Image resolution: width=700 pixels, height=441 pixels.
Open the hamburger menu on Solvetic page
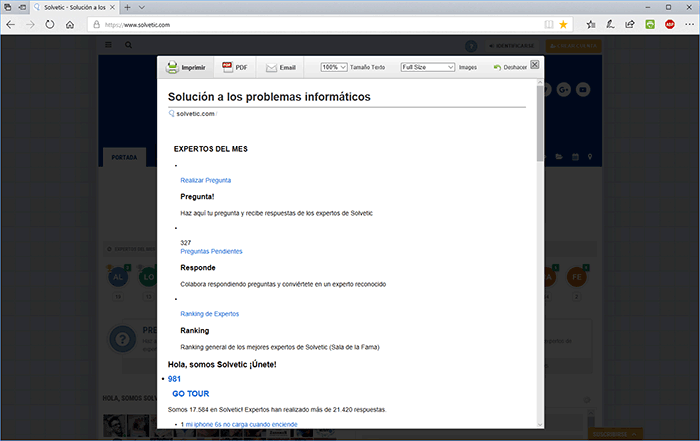point(108,45)
